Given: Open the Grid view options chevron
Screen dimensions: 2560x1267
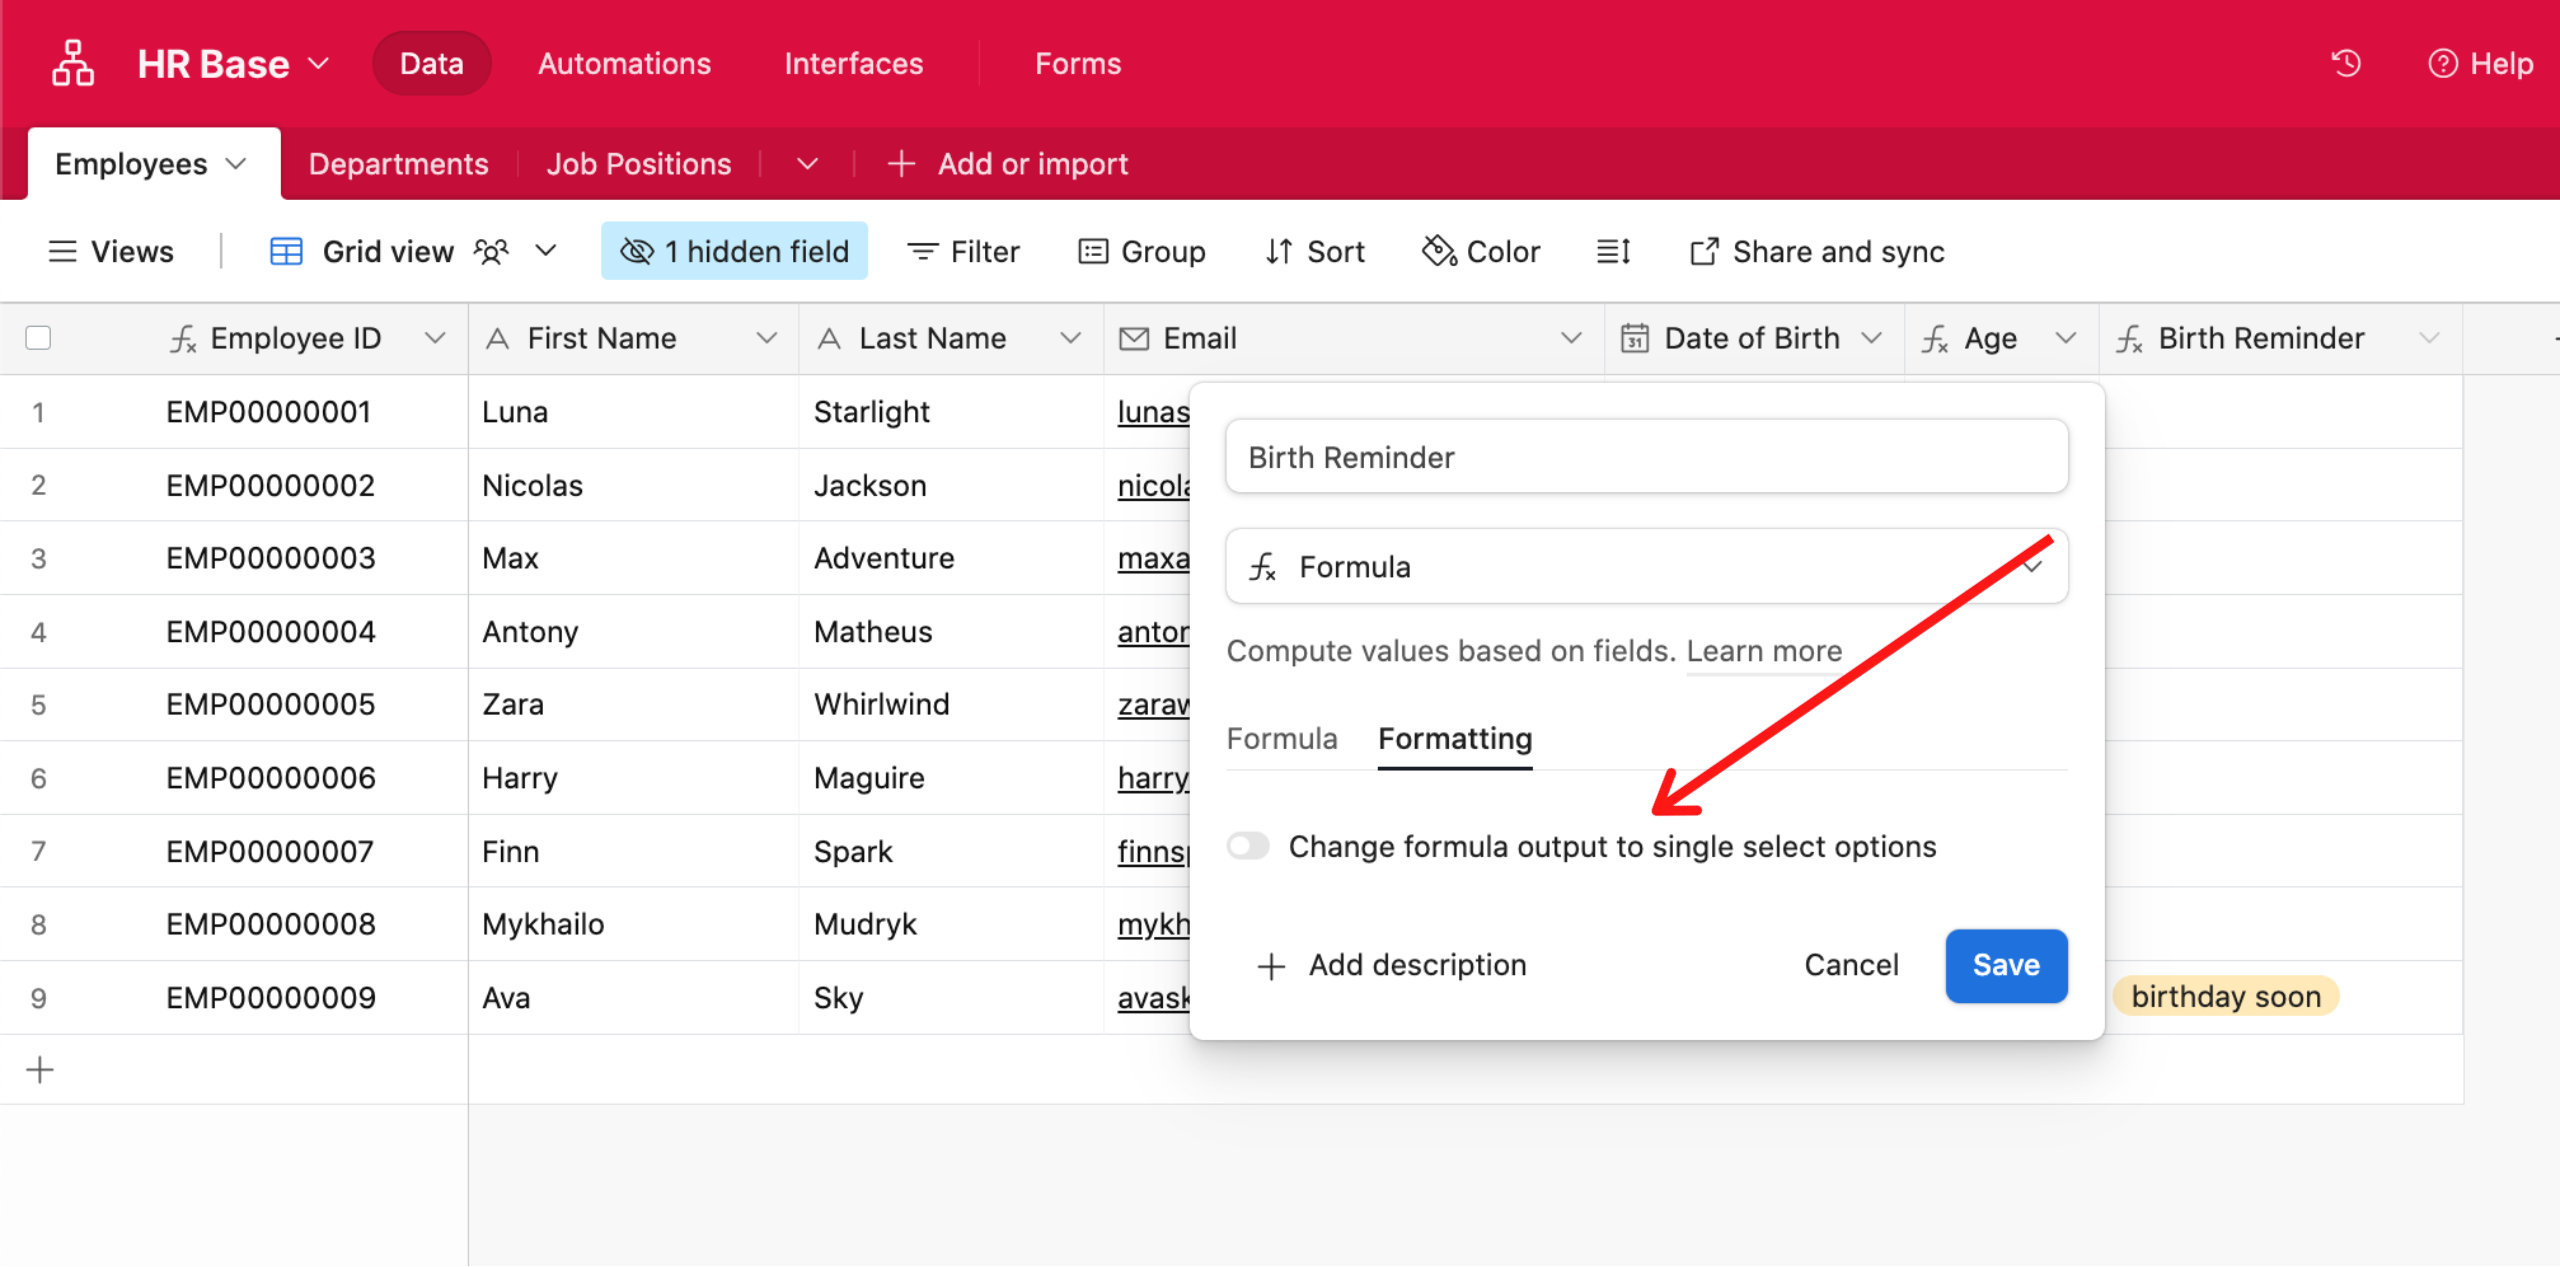Looking at the screenshot, I should coord(546,250).
